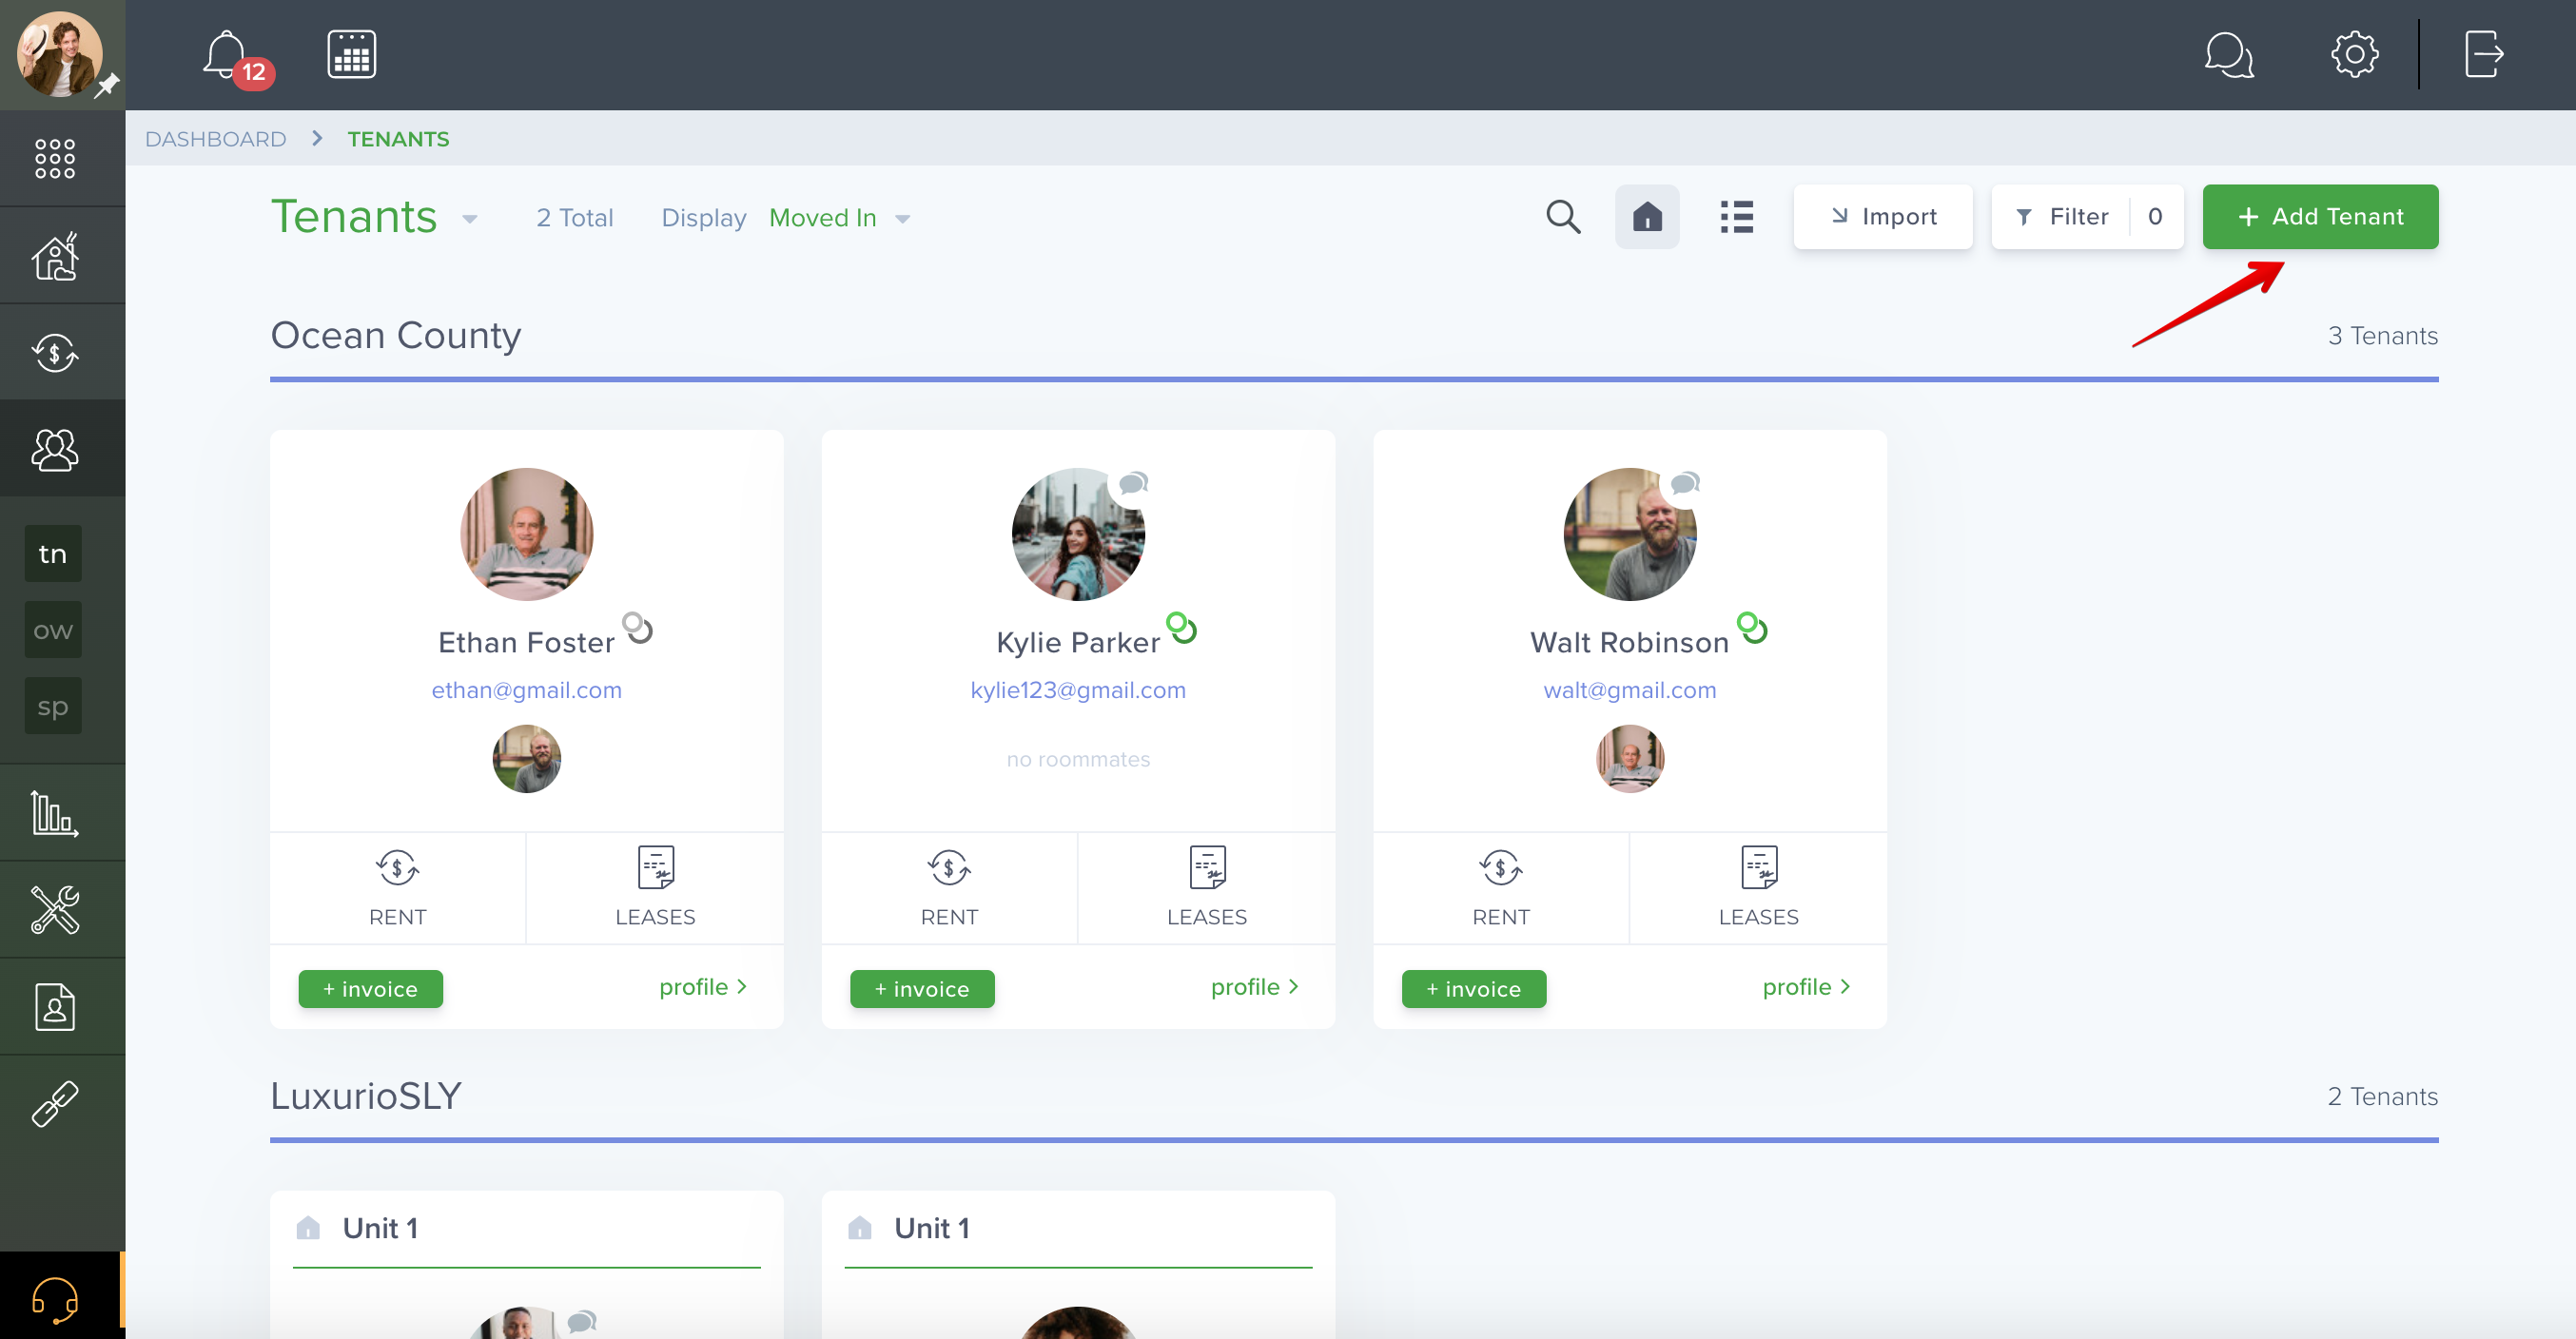Click roommate avatar under Walt Robinson
The width and height of the screenshot is (2576, 1339).
pyautogui.click(x=1630, y=760)
